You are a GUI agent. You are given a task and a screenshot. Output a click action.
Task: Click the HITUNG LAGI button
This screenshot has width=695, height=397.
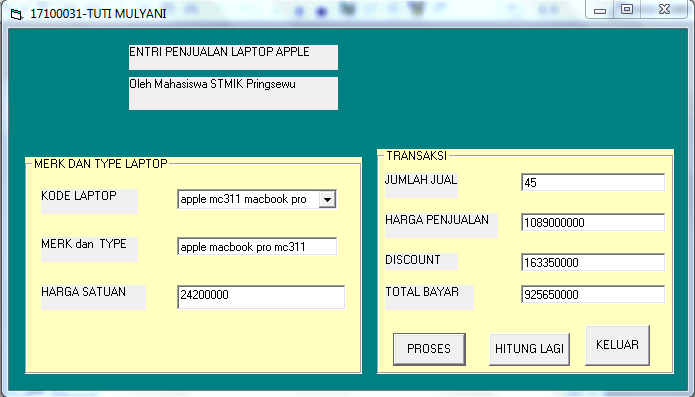coord(529,349)
